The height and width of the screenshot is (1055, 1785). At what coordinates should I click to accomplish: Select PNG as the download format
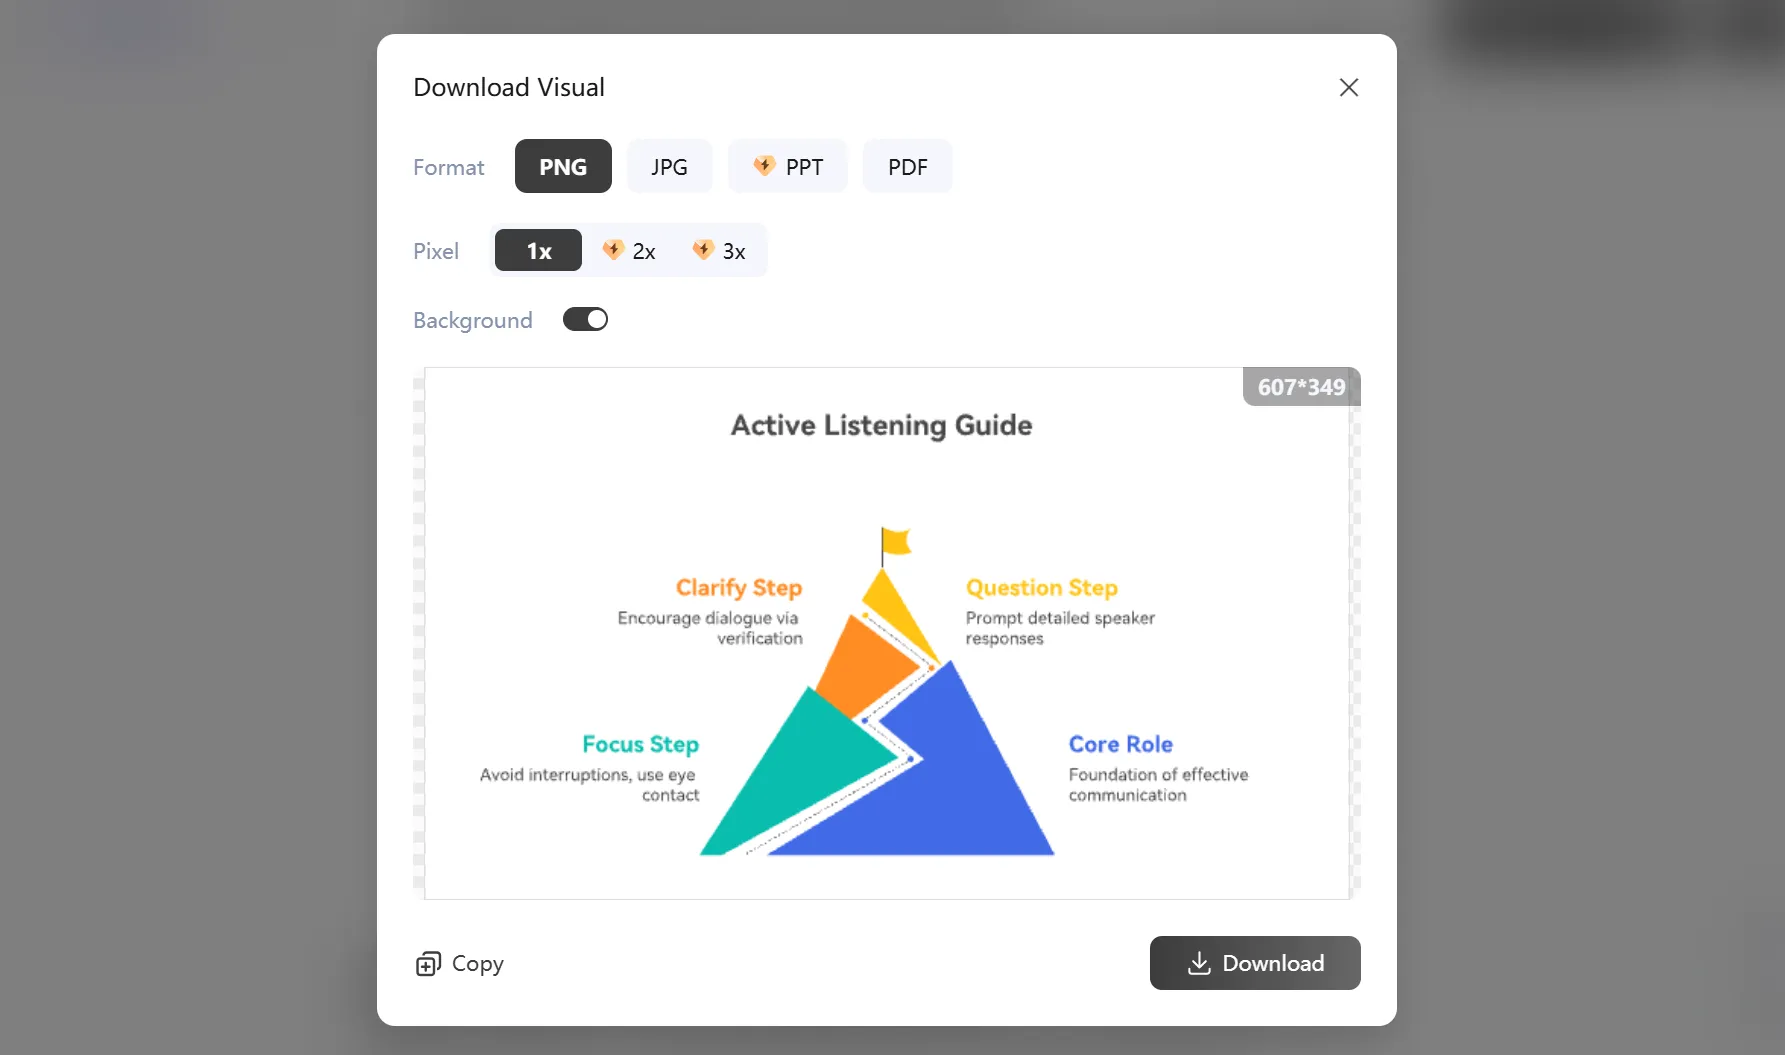tap(563, 166)
